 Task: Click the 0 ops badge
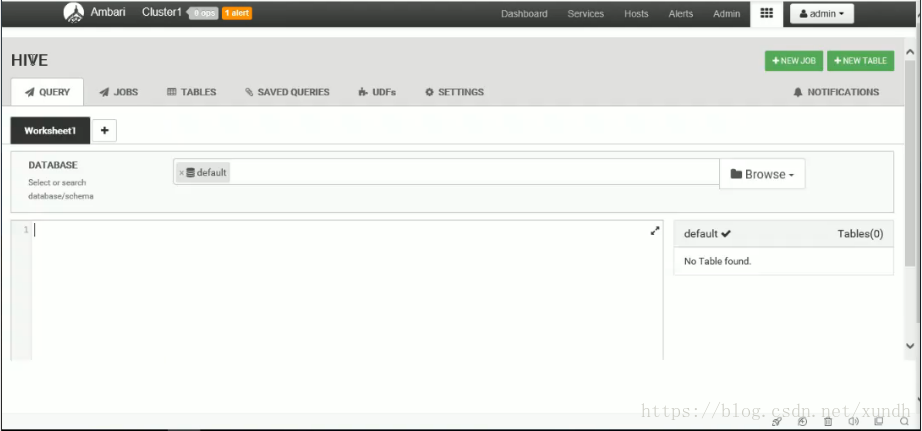(203, 13)
